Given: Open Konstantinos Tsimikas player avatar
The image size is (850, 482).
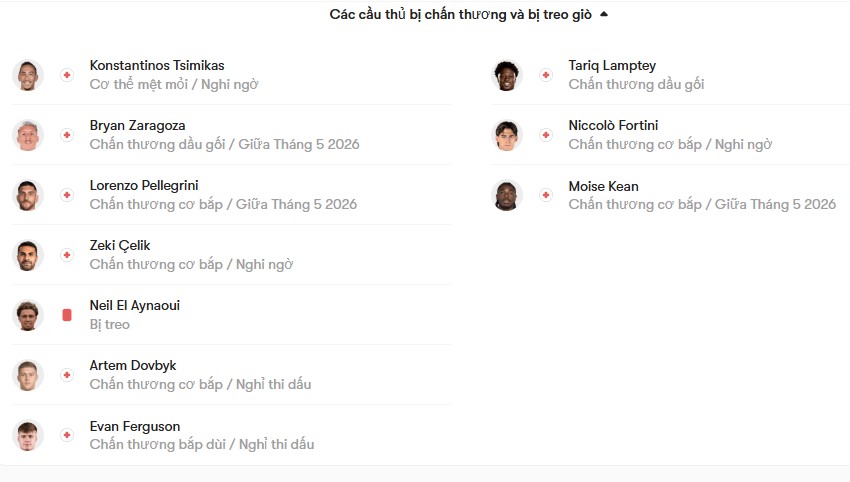Looking at the screenshot, I should click(x=28, y=75).
